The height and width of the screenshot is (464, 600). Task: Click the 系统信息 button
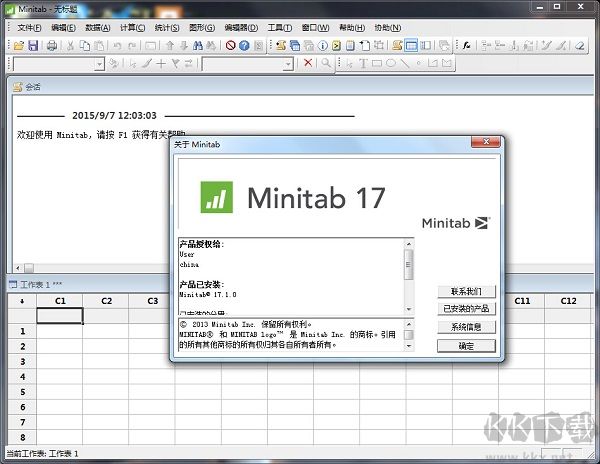point(466,327)
